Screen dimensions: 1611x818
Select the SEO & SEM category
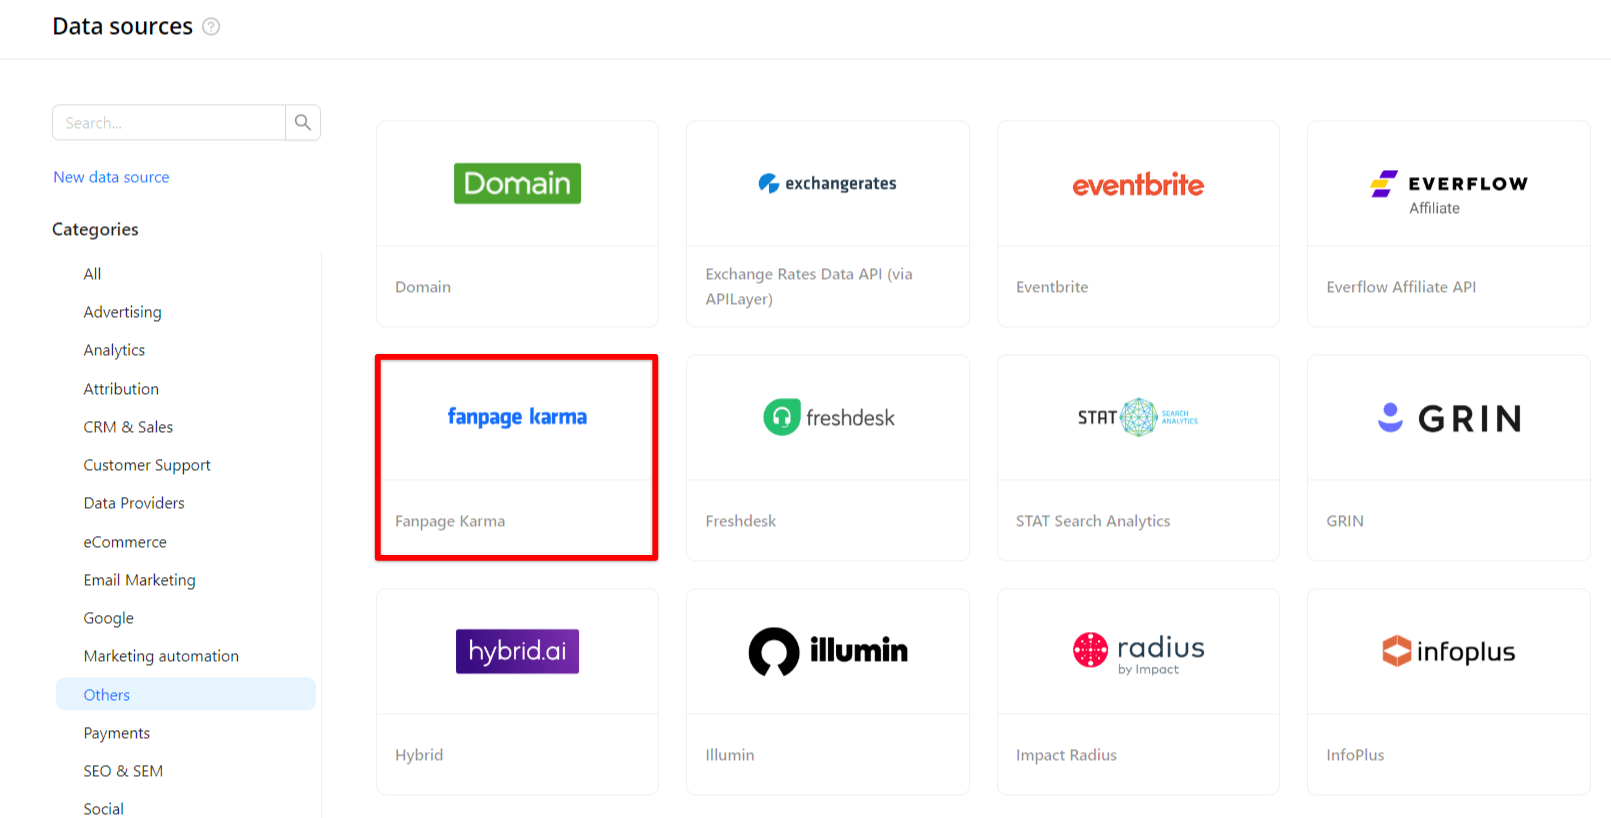point(123,771)
